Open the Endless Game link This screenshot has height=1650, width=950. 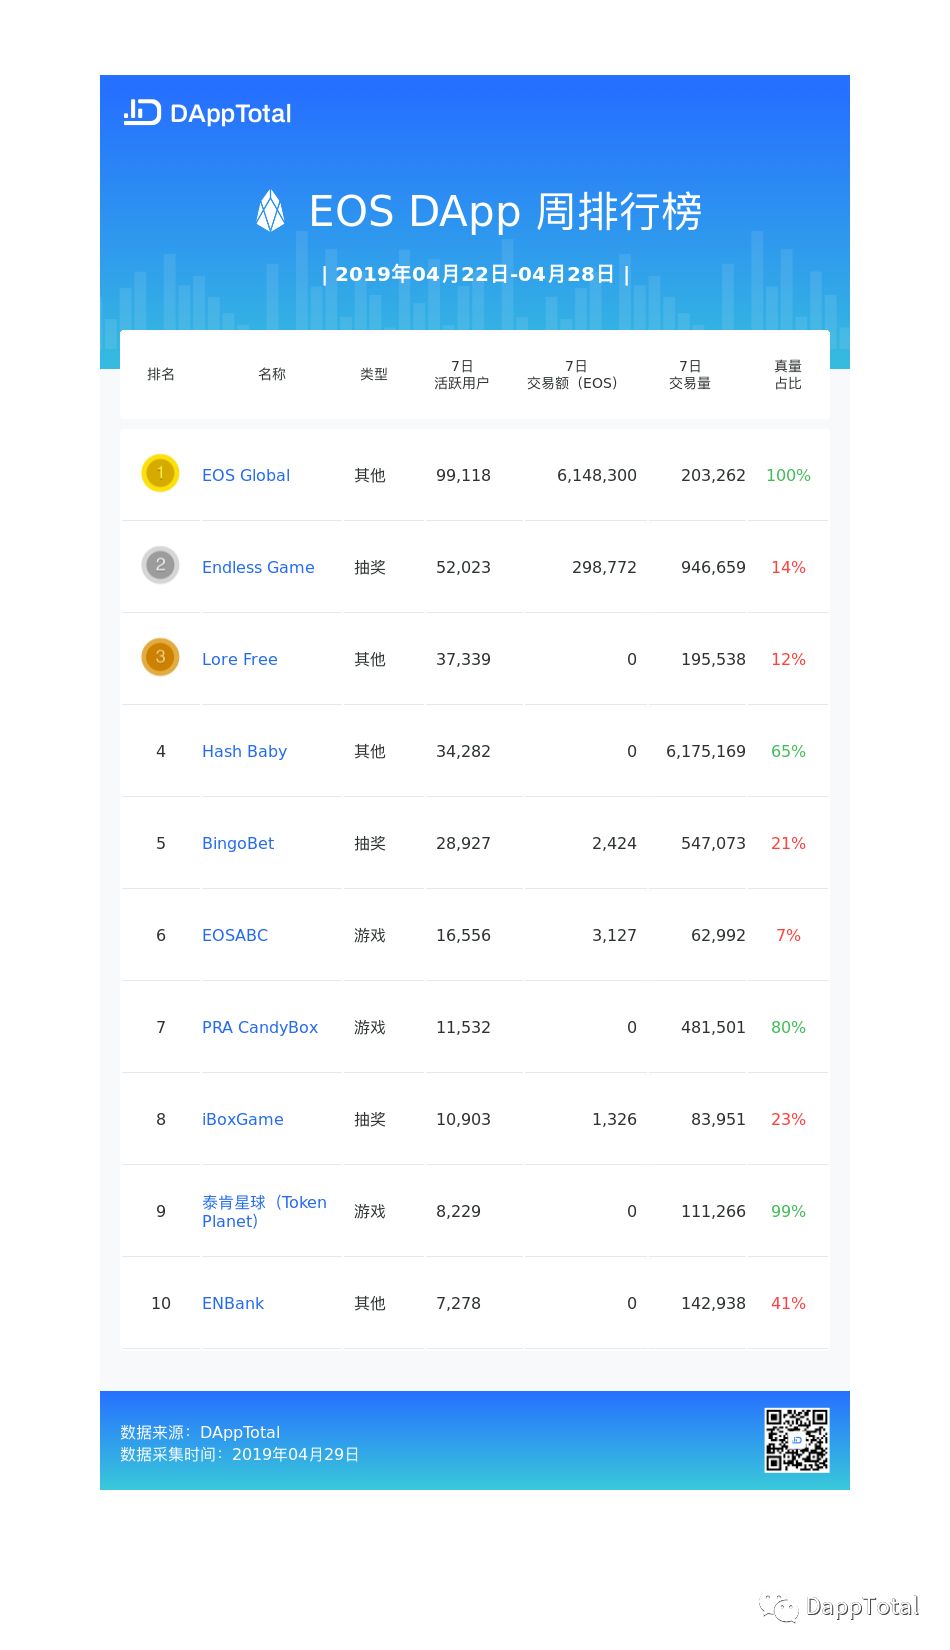(x=258, y=567)
